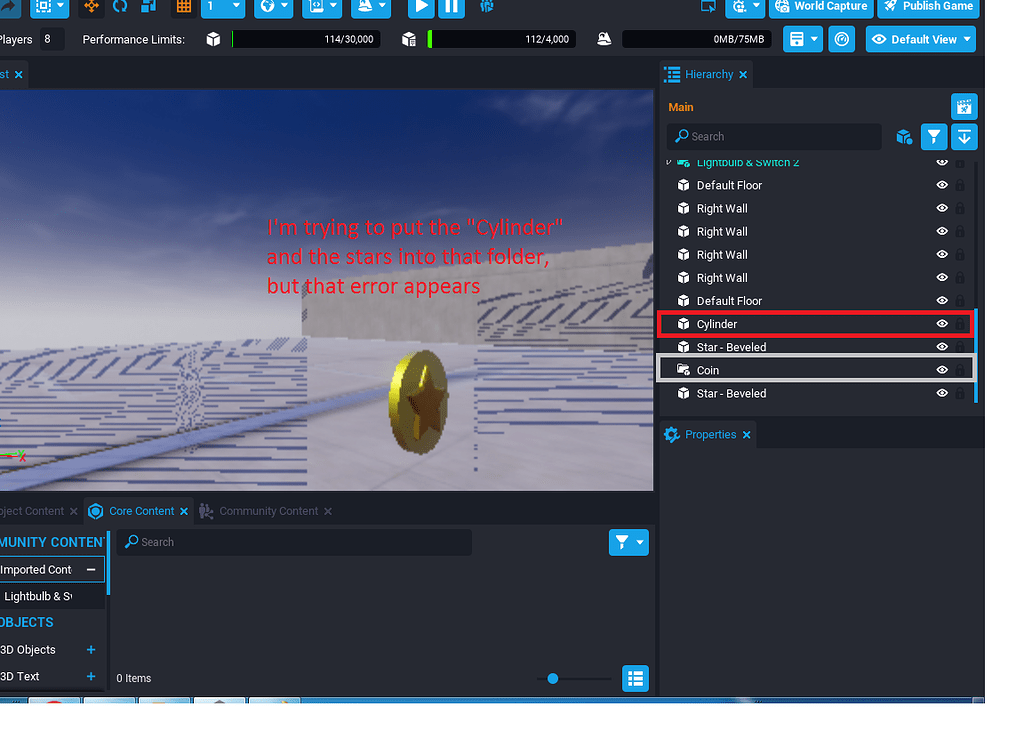Toggle visibility of second Default Floor

click(942, 300)
